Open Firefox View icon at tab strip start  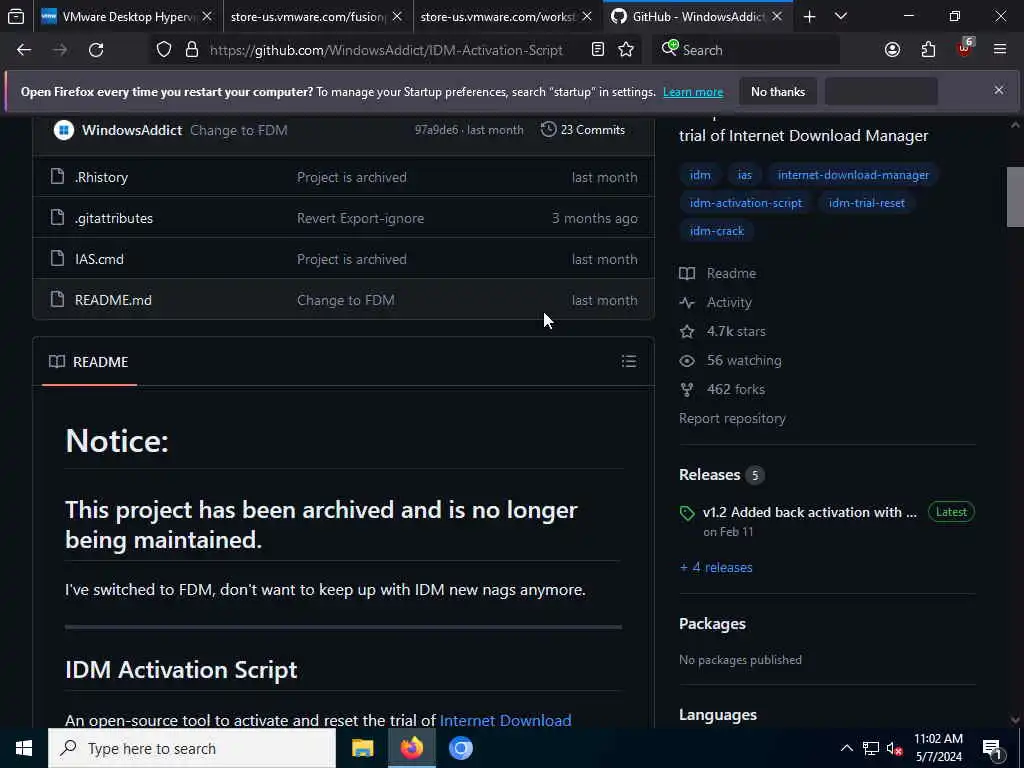[16, 16]
